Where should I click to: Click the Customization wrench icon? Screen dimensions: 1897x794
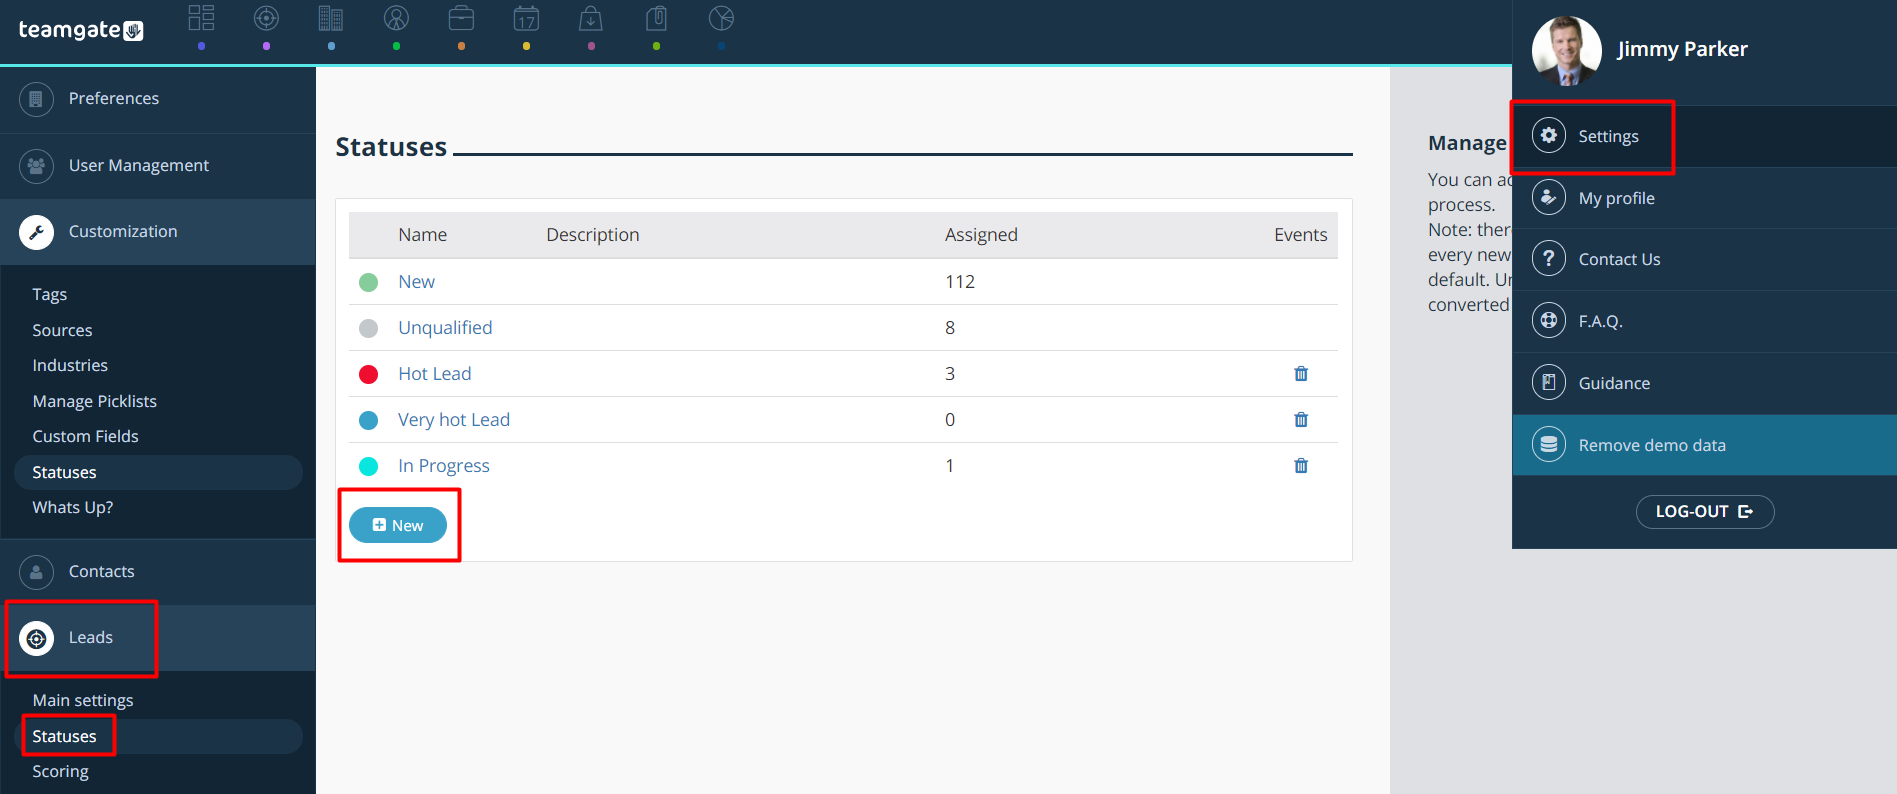(x=36, y=232)
